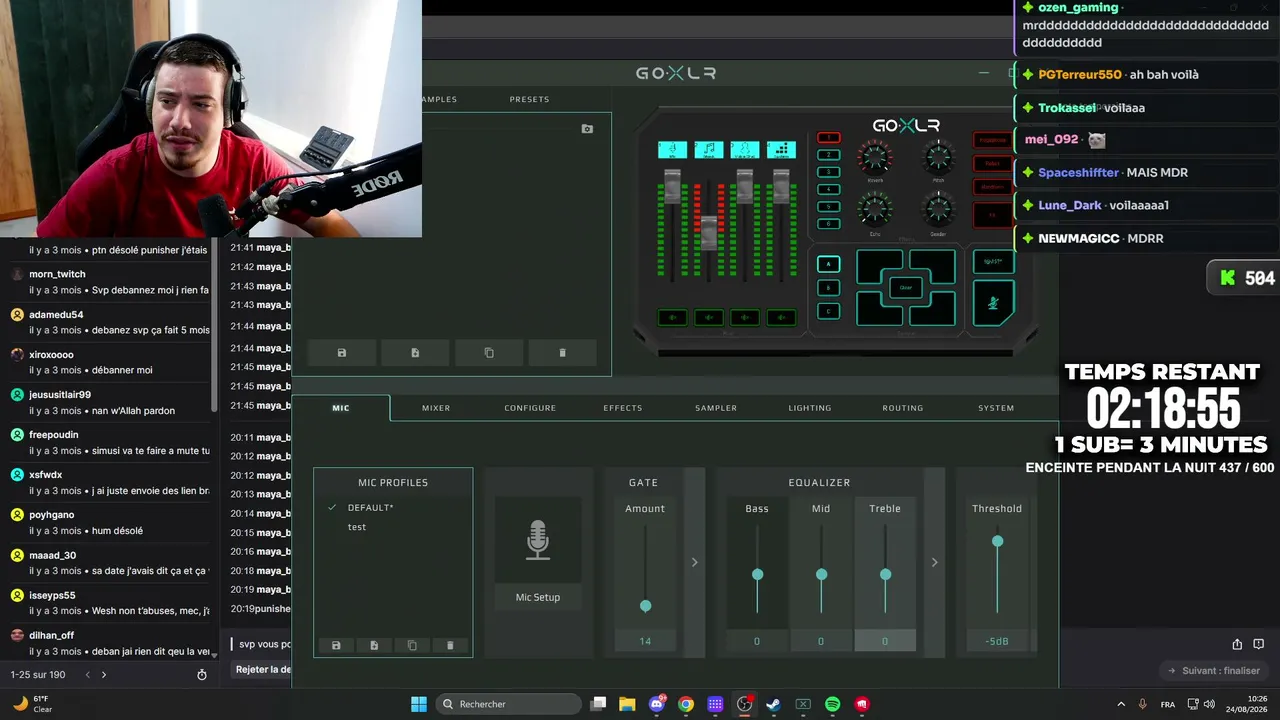
Task: Save the current mic profile
Action: point(336,646)
